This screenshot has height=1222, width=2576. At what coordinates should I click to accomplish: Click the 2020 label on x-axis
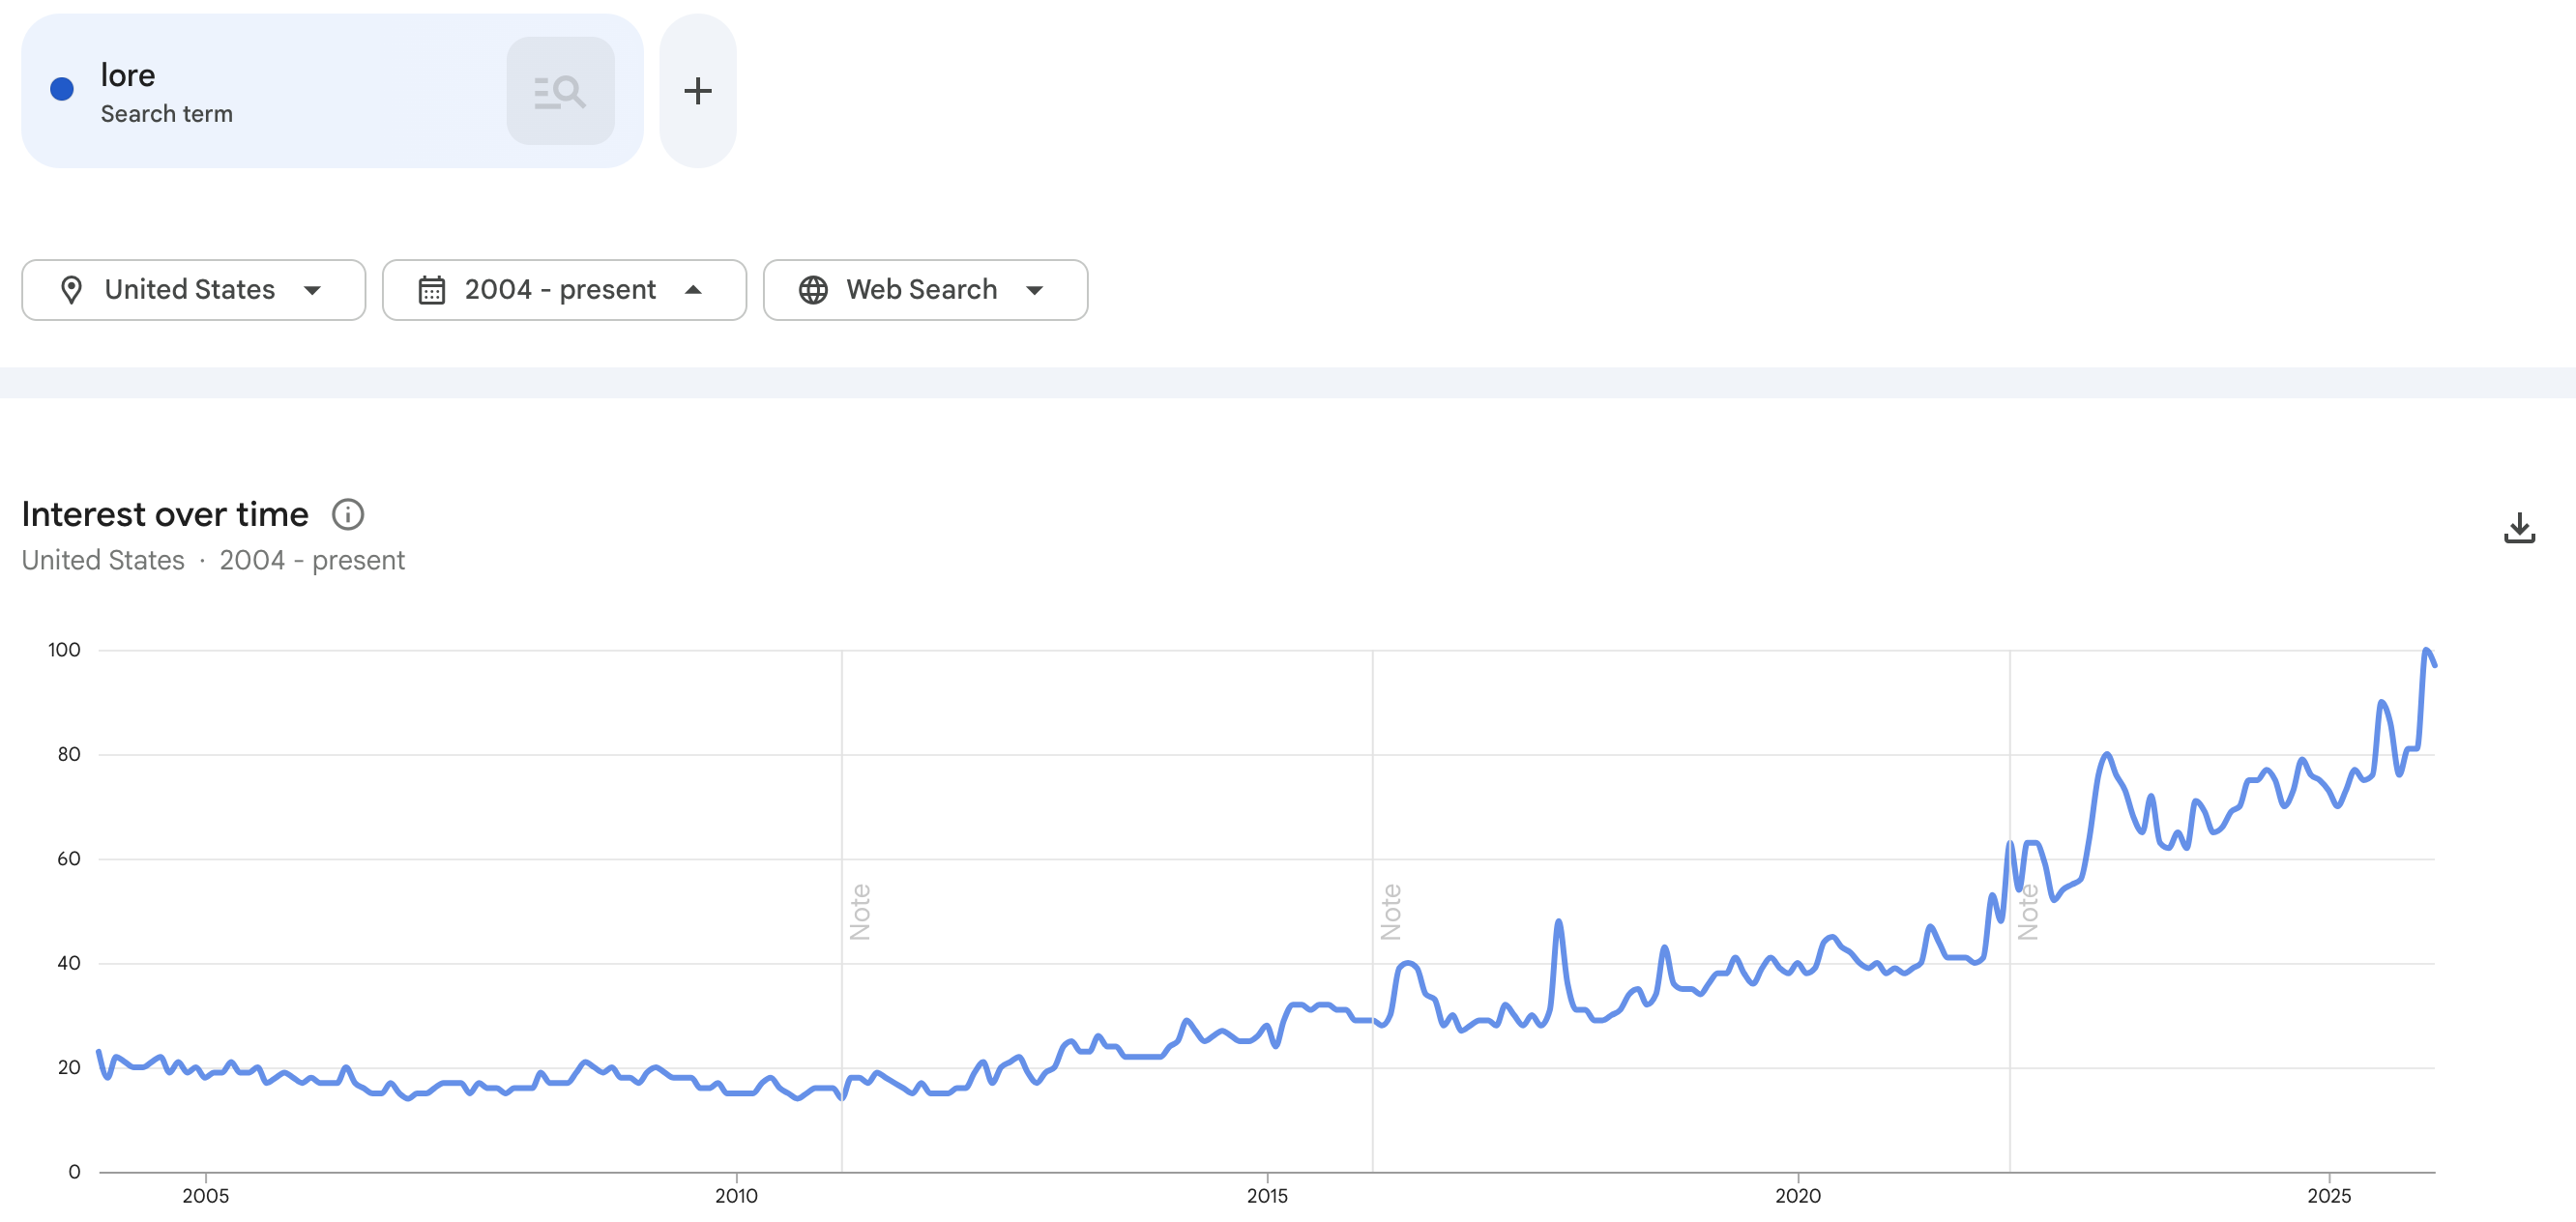tap(1797, 1195)
